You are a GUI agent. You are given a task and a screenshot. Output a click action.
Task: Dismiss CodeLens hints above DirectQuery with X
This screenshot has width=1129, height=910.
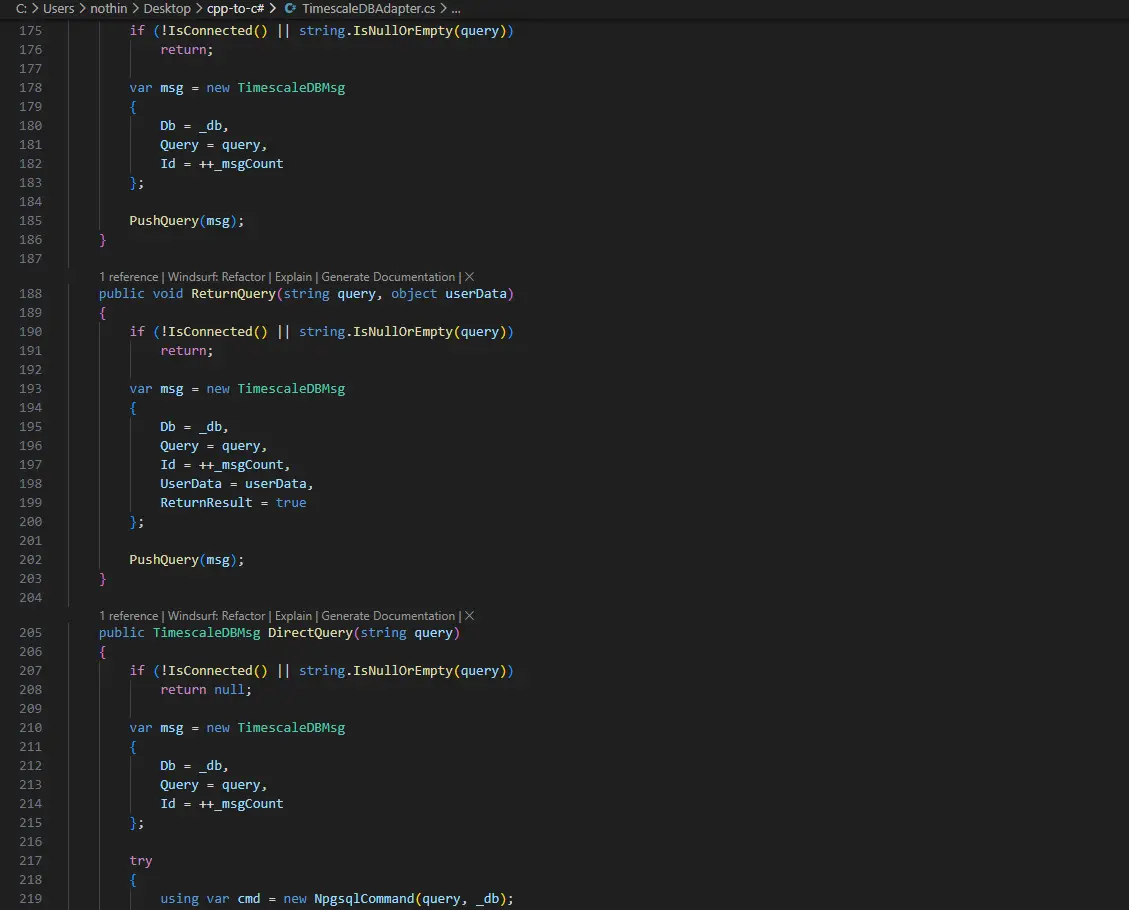coord(469,616)
